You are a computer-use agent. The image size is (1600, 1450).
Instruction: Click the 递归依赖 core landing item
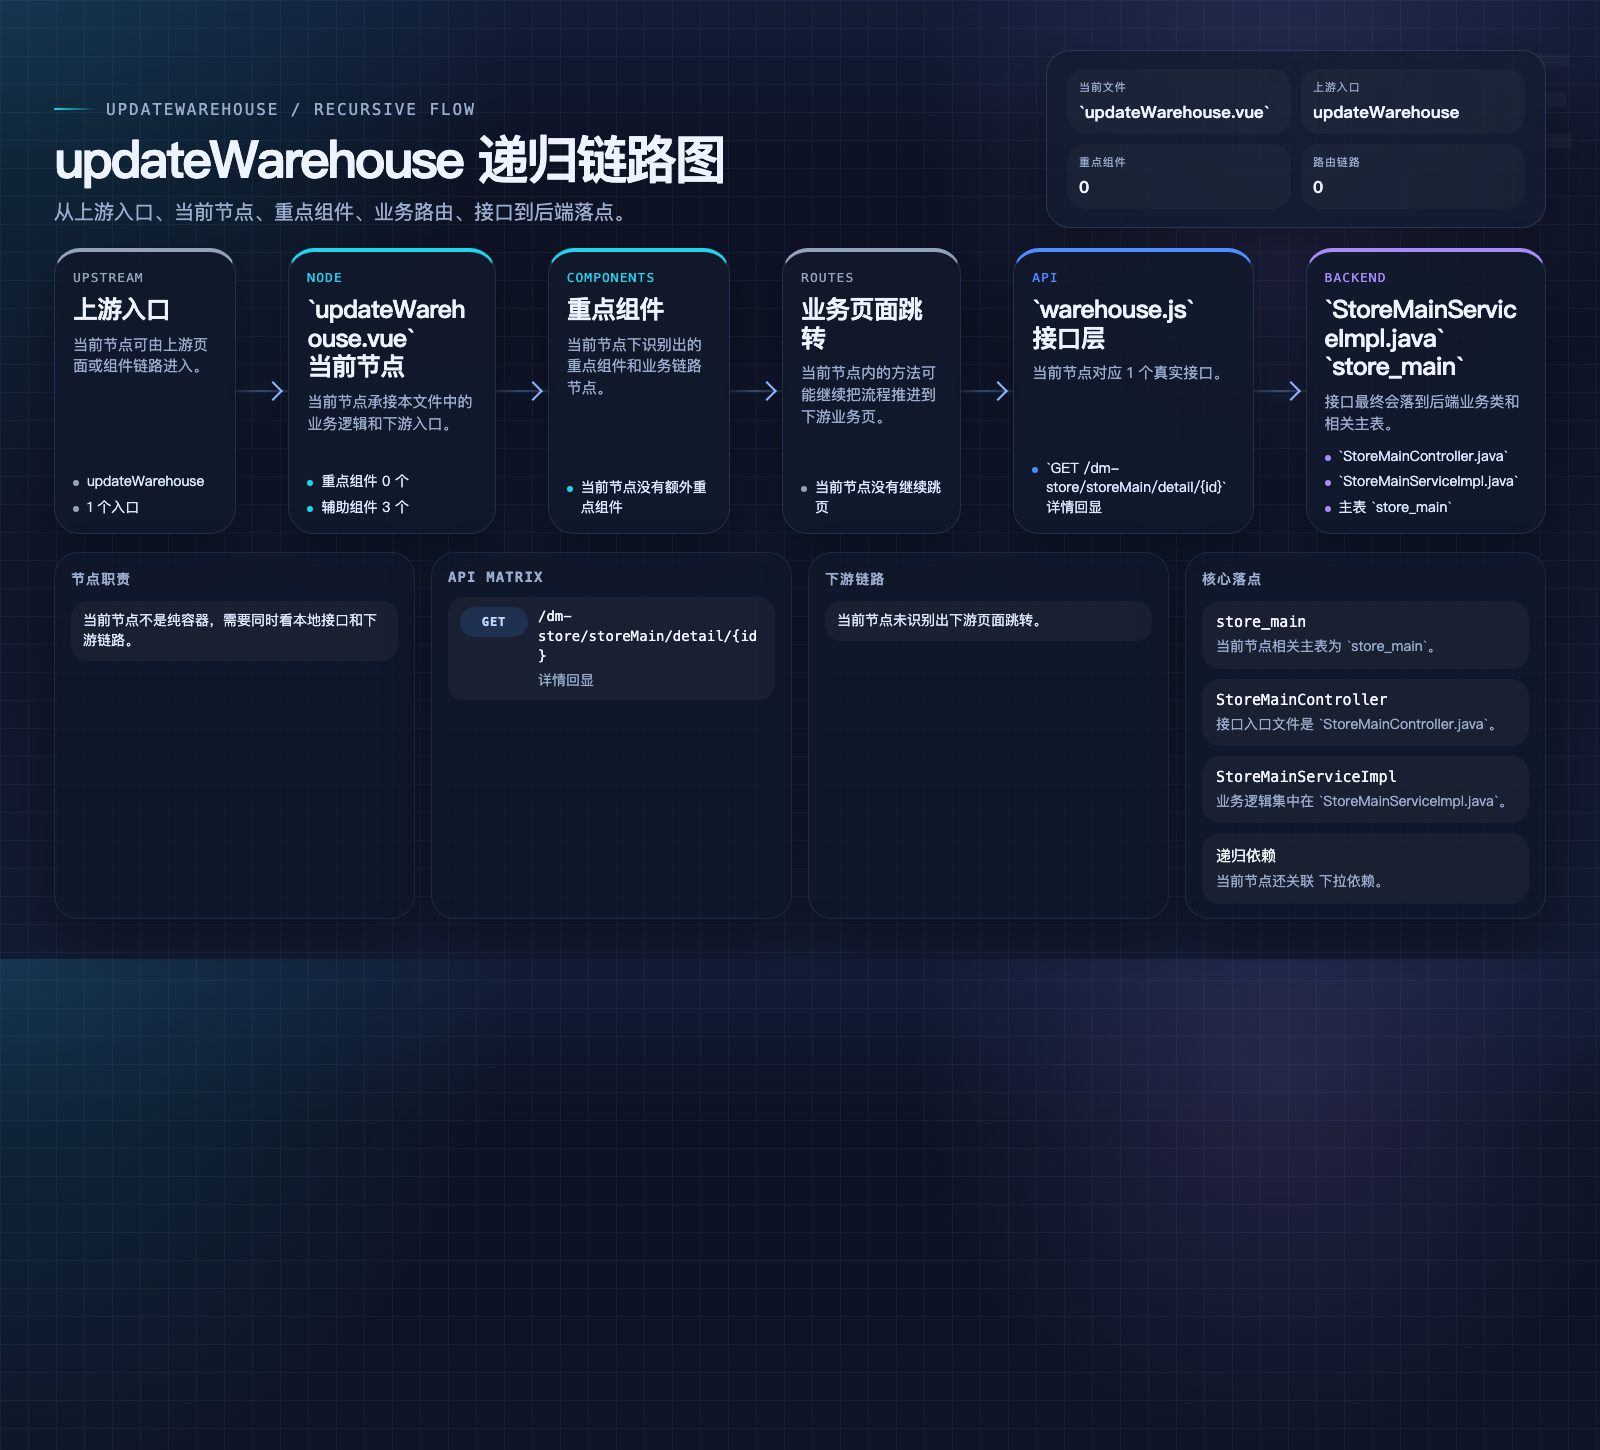click(x=1365, y=868)
